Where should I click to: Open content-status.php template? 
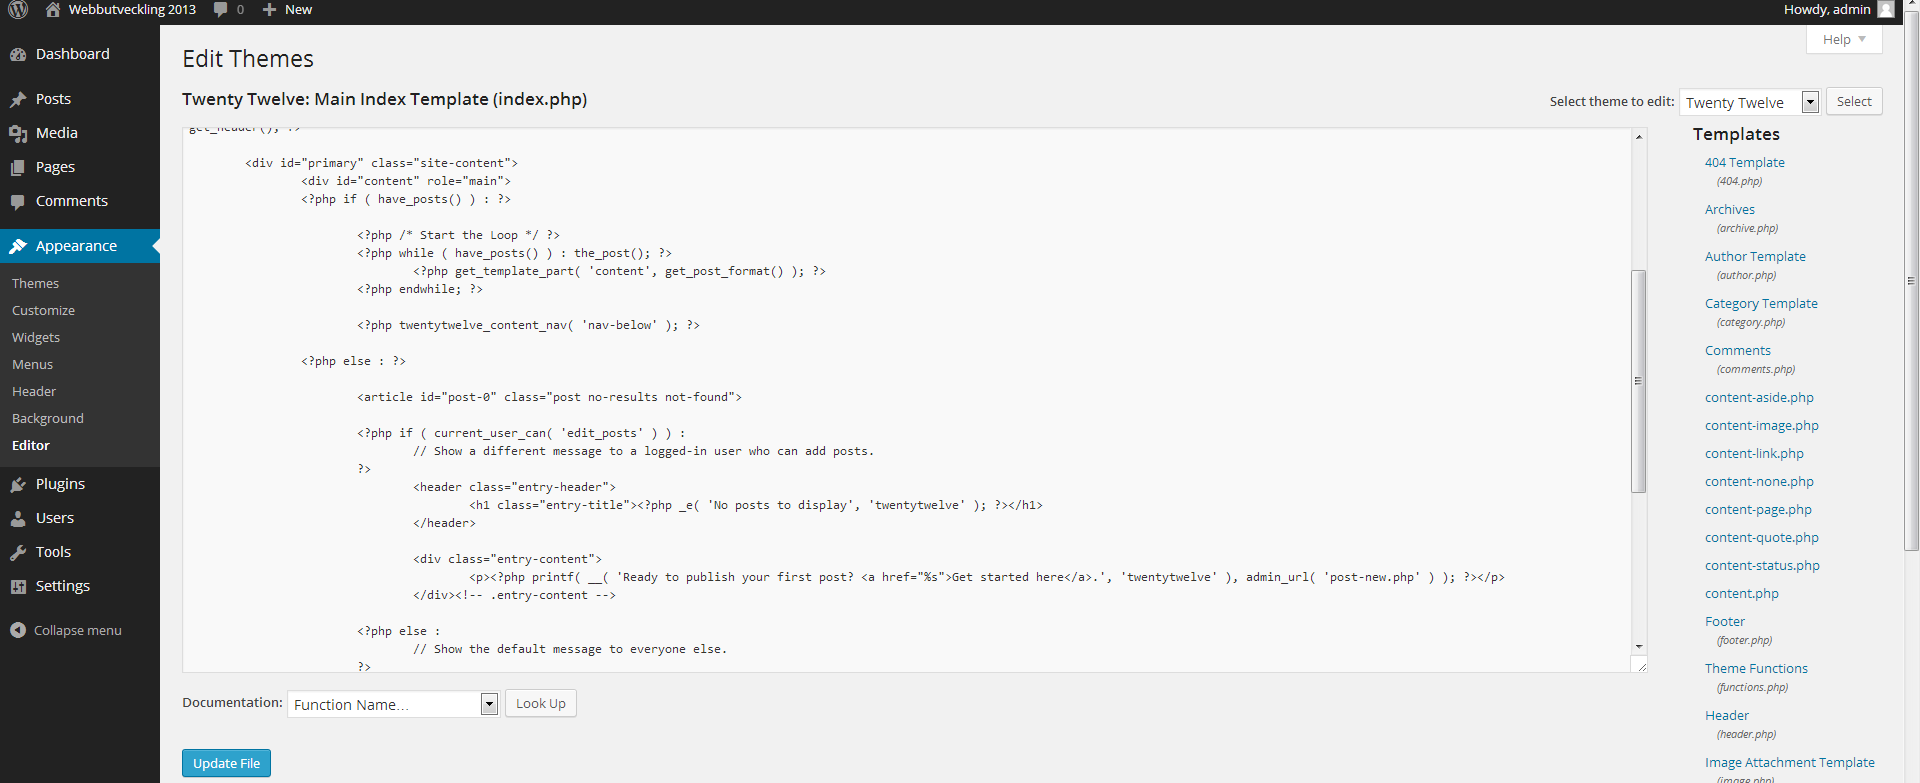coord(1762,565)
